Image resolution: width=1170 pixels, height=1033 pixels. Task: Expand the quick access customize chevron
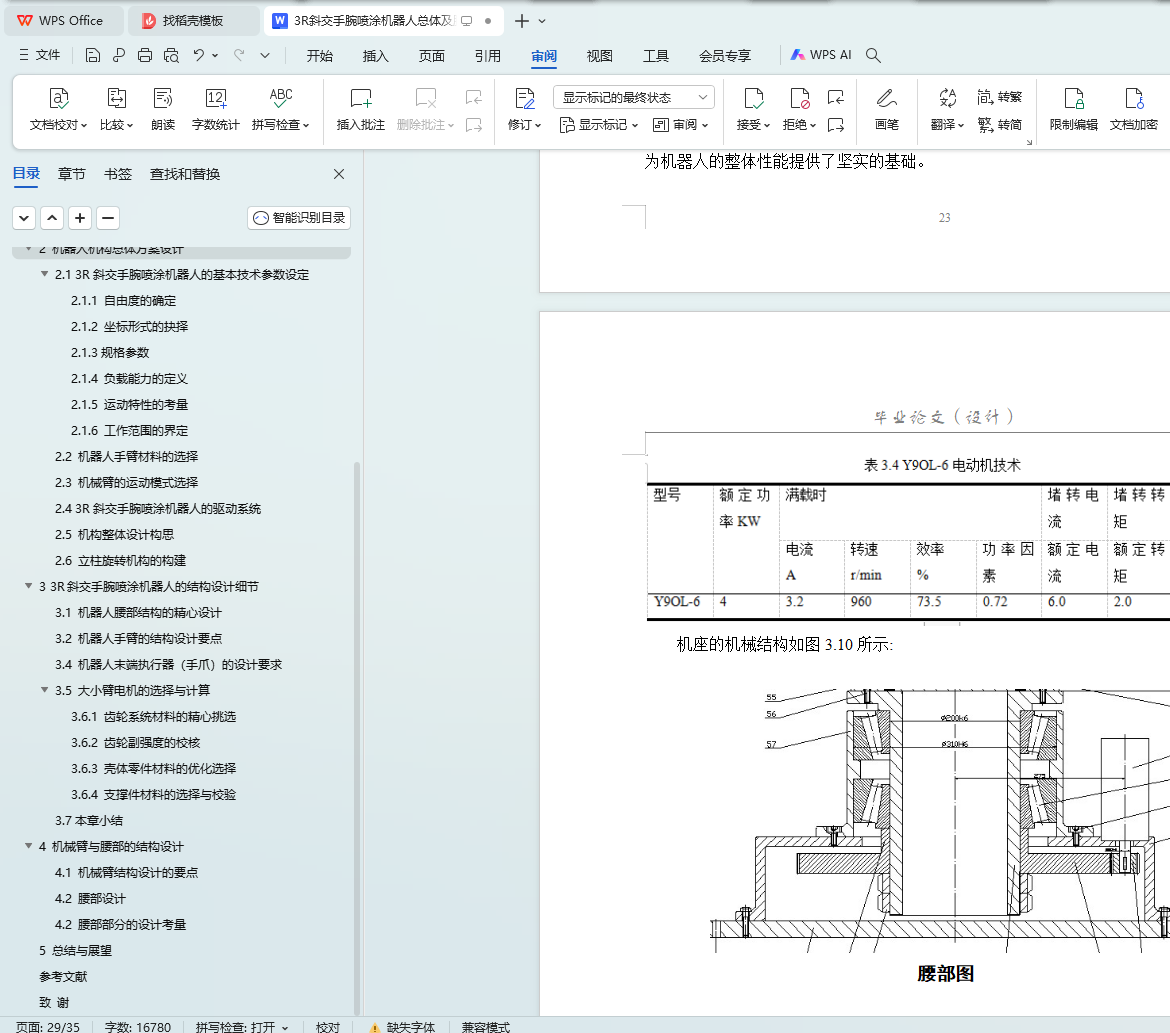[265, 55]
